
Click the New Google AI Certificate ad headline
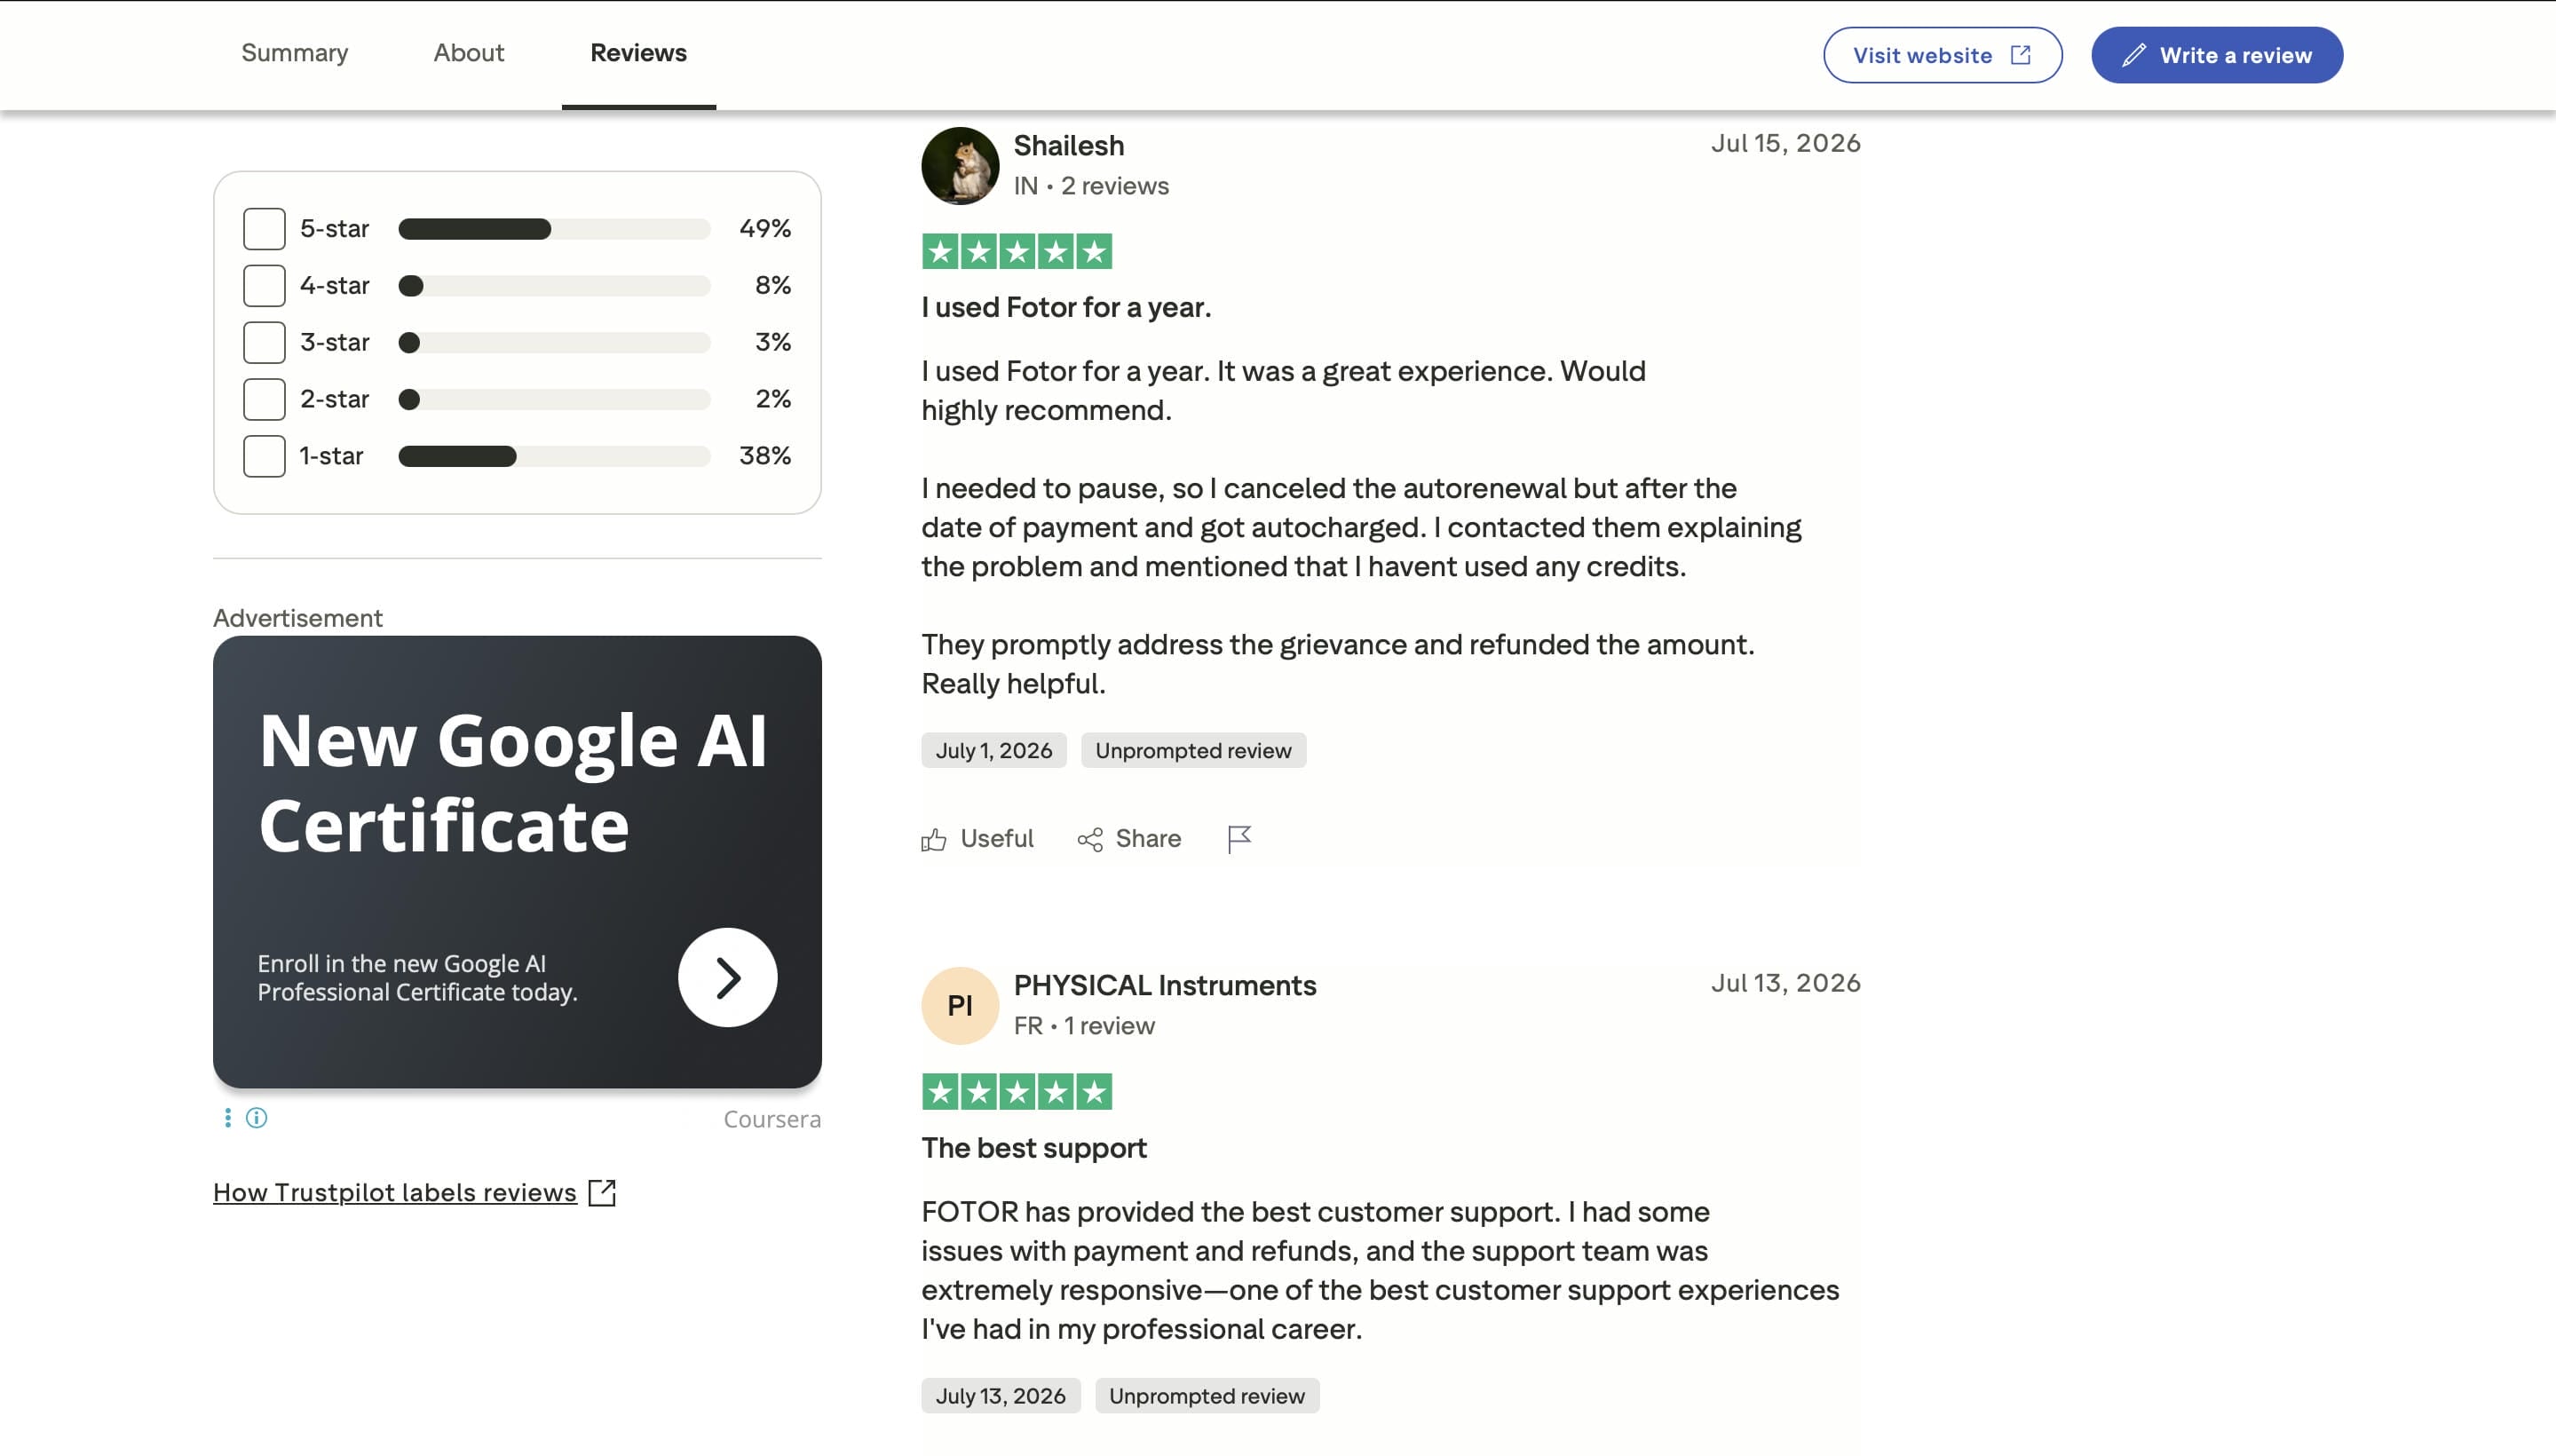(513, 782)
